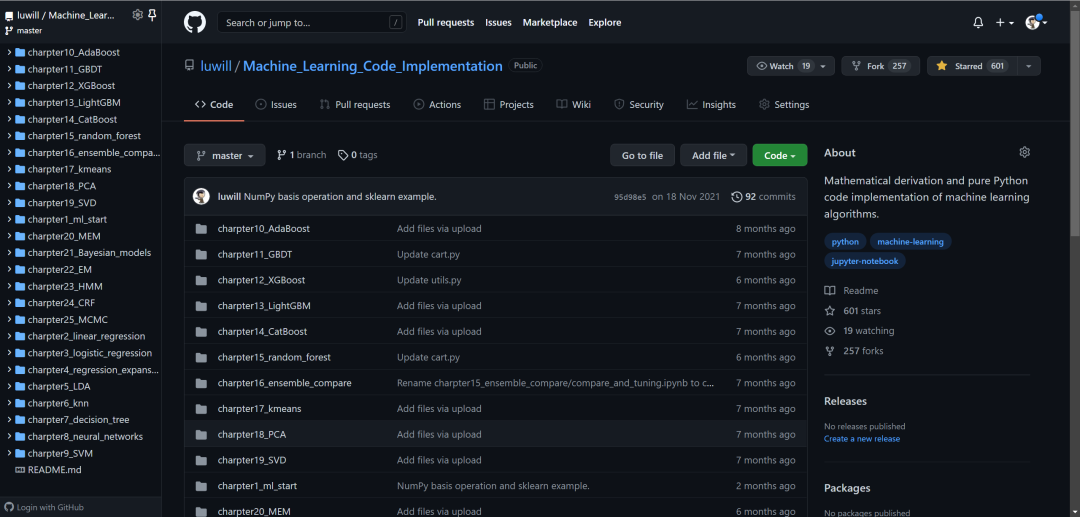The width and height of the screenshot is (1080, 517).
Task: Expand charpter6_knn in the sidebar tree
Action: click(9, 403)
